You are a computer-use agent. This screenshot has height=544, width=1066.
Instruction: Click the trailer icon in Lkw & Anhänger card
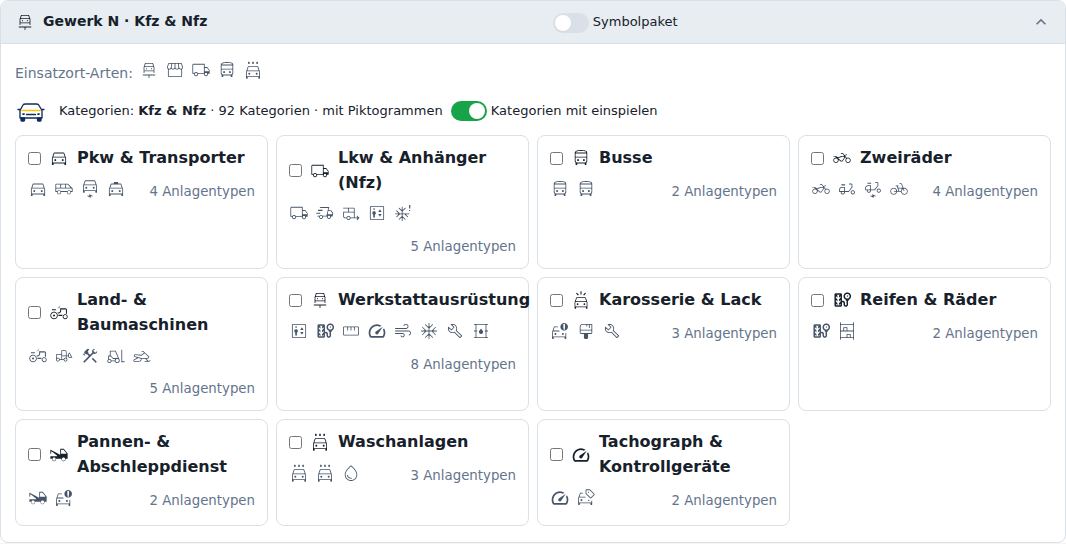pyautogui.click(x=351, y=214)
